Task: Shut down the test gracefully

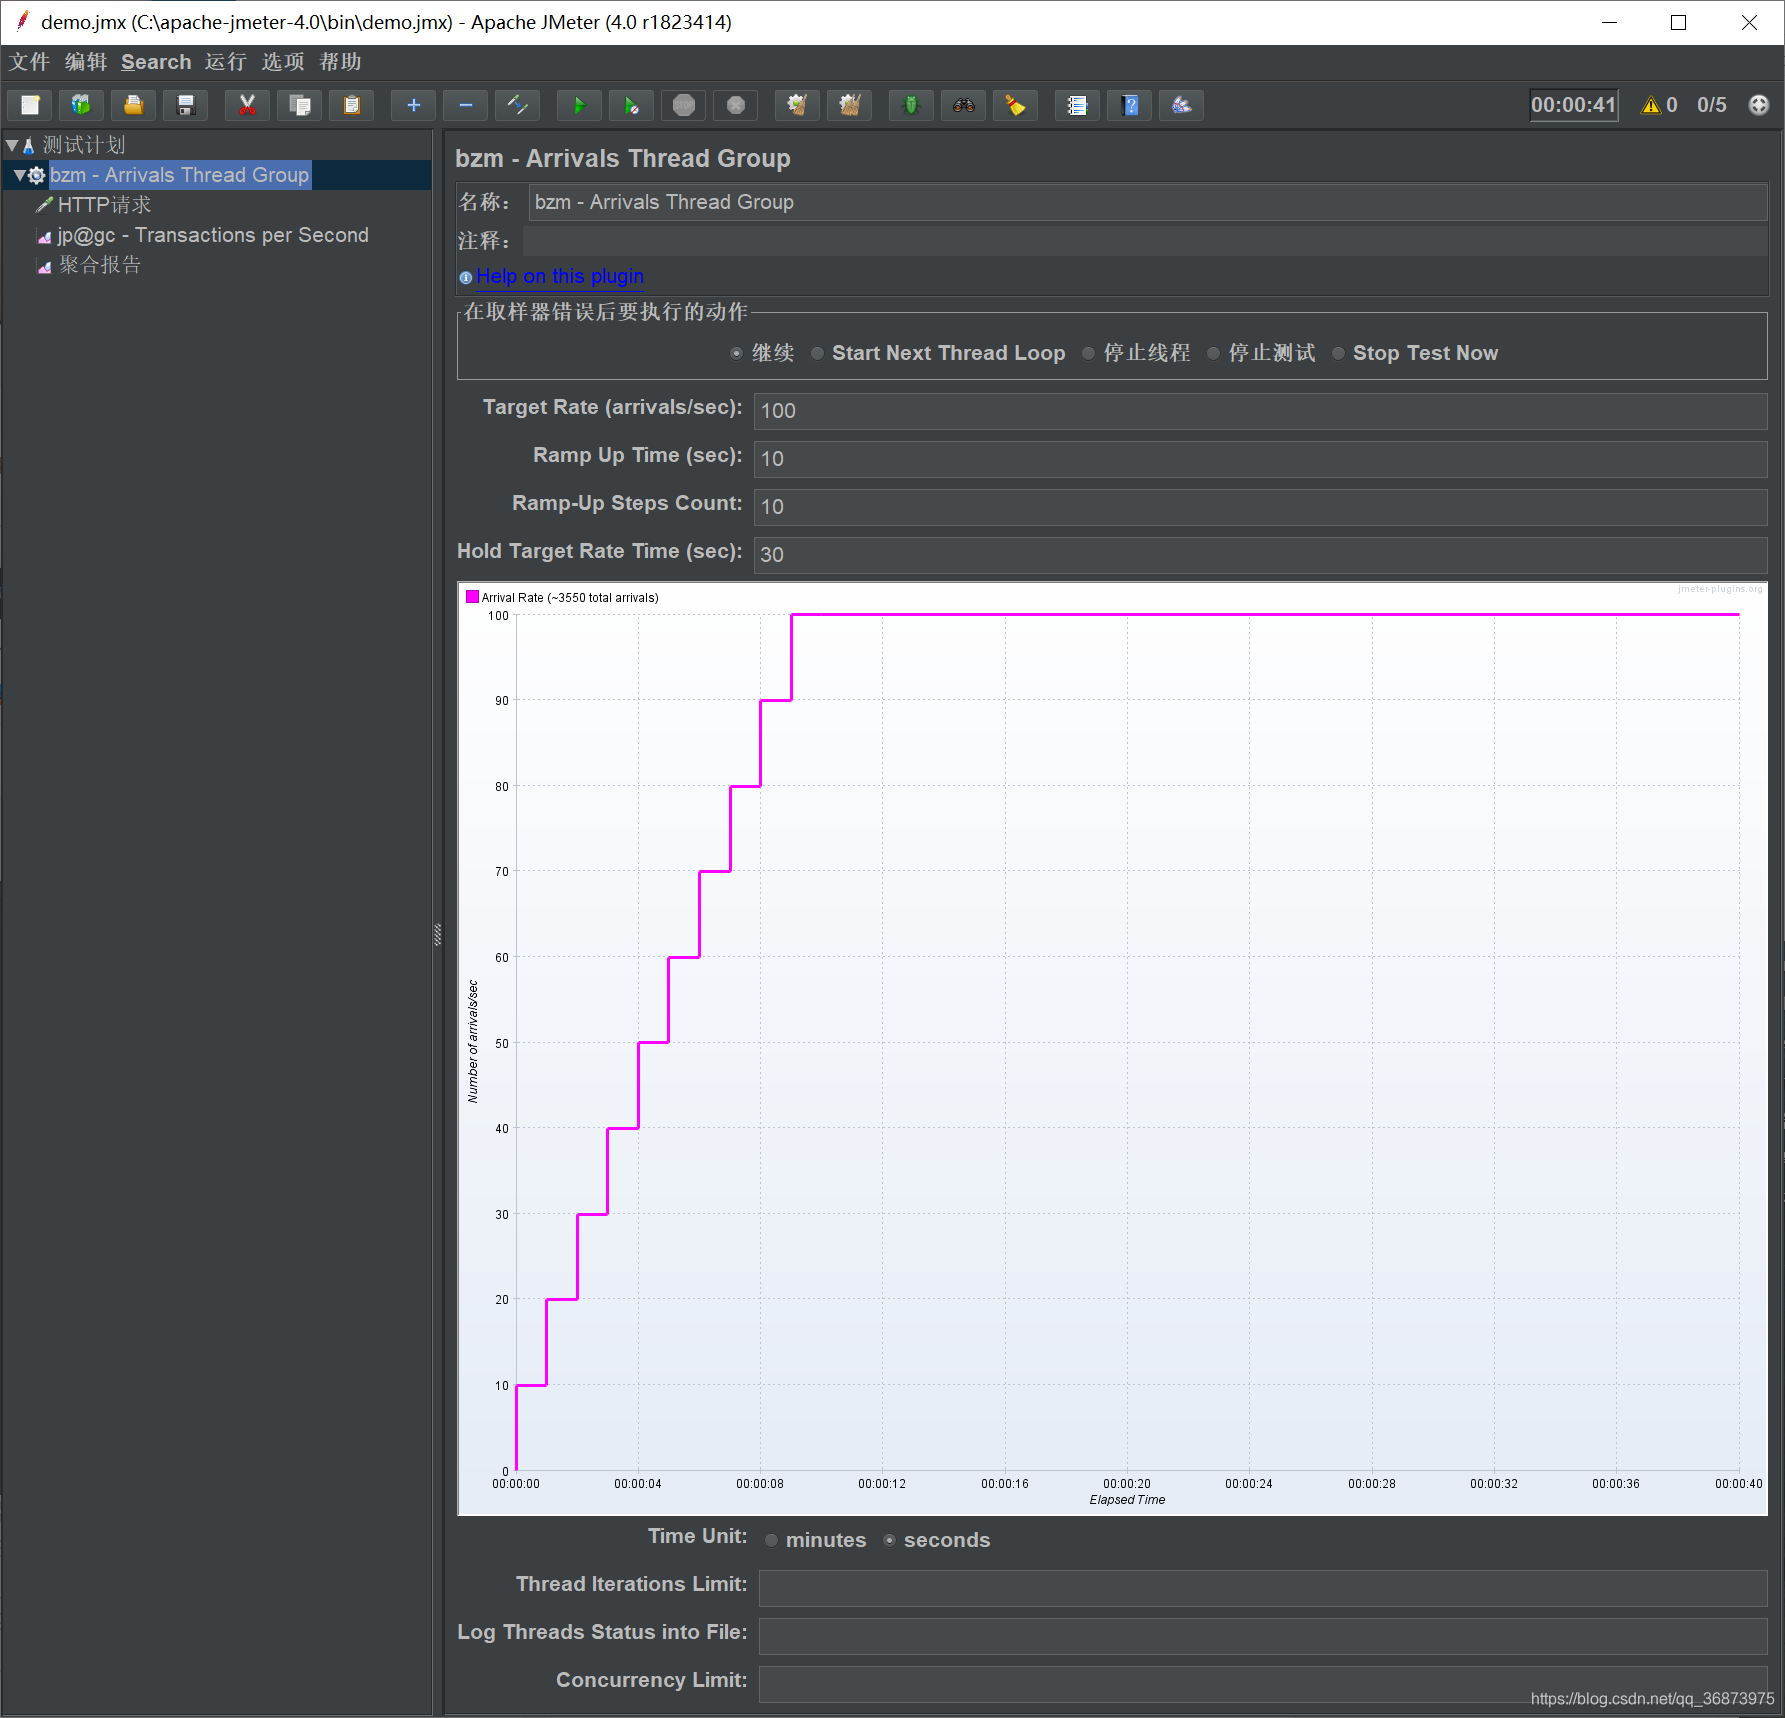Action: click(x=736, y=105)
